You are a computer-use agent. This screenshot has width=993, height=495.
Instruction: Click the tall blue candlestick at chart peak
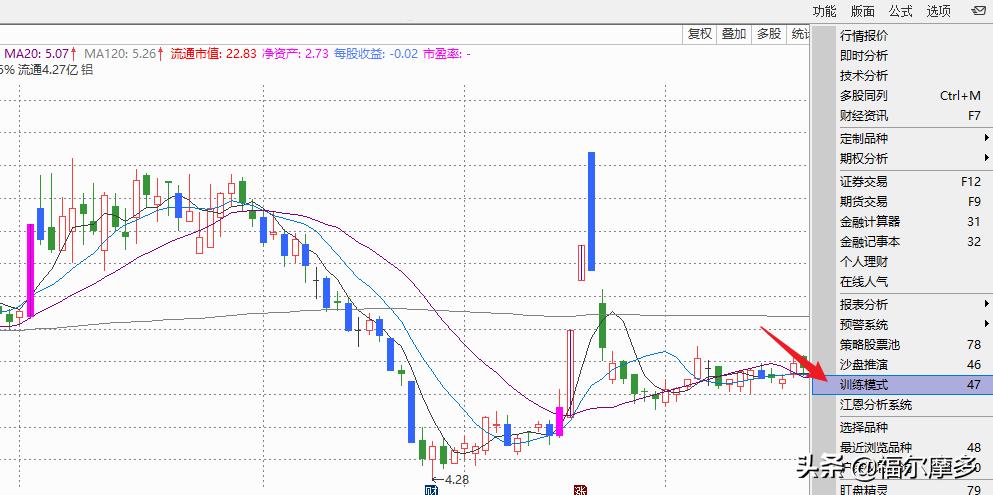(x=591, y=211)
